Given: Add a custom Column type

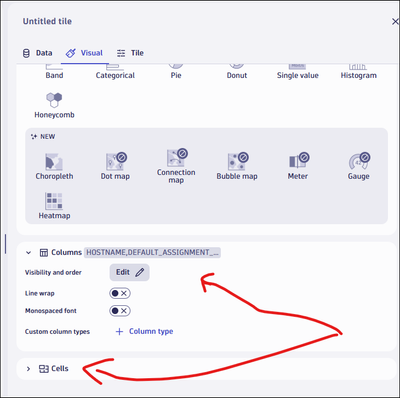Looking at the screenshot, I should point(144,331).
